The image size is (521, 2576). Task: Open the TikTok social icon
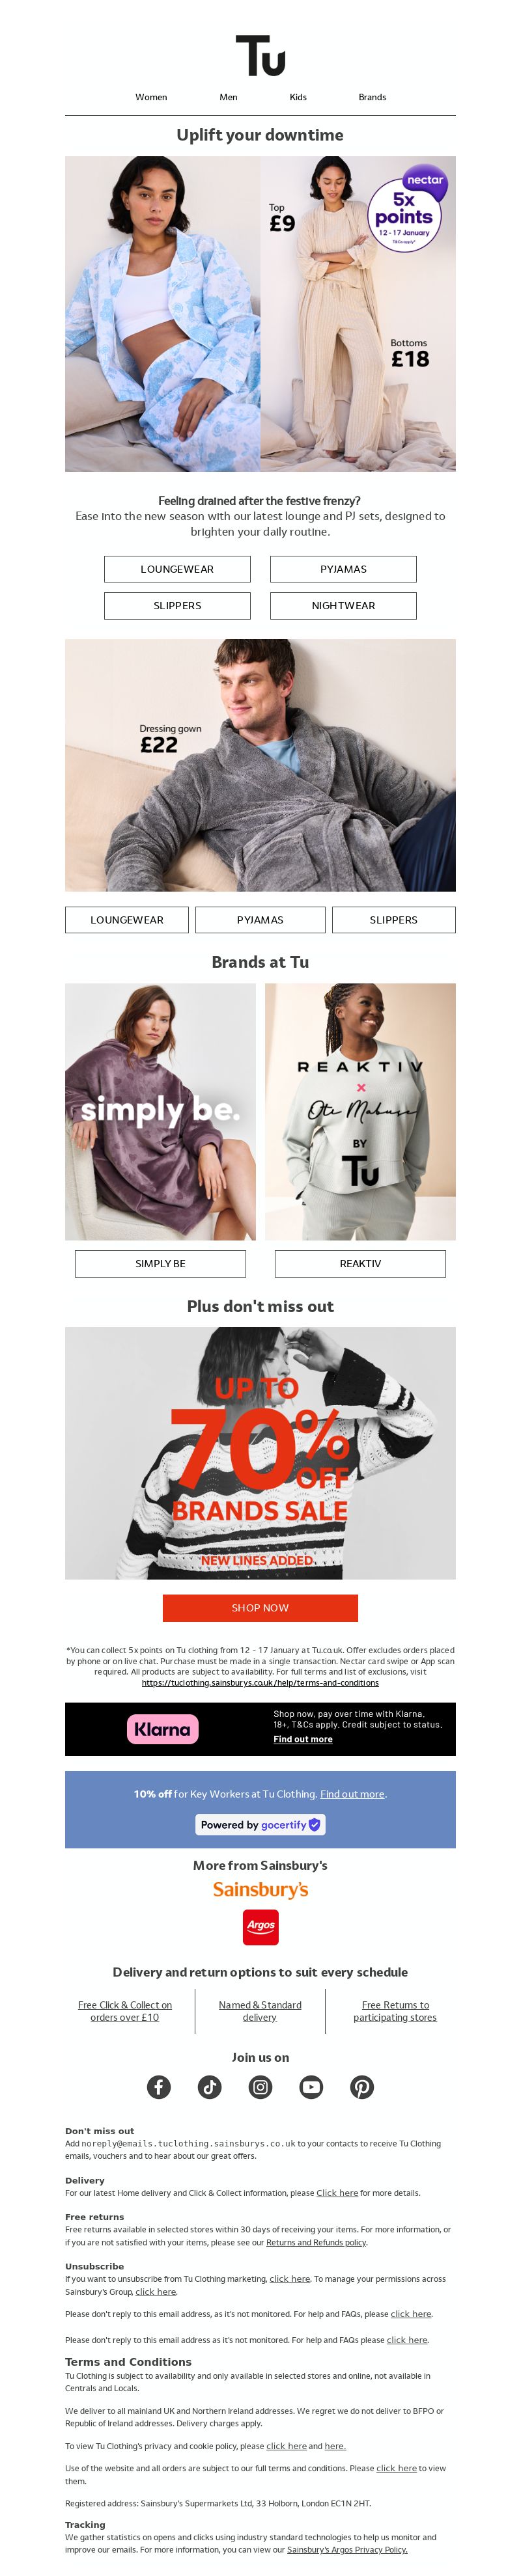pos(210,2087)
